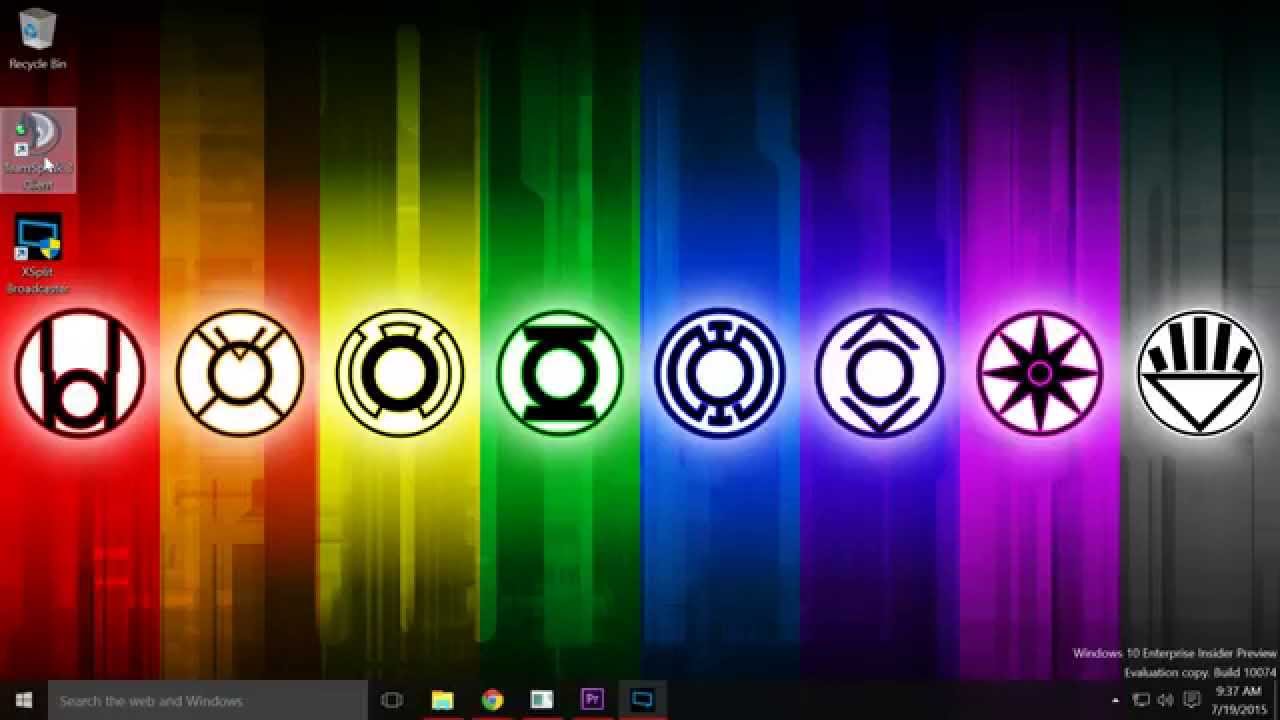Select the Recycle Bin desktop icon
The image size is (1280, 720).
pyautogui.click(x=37, y=38)
